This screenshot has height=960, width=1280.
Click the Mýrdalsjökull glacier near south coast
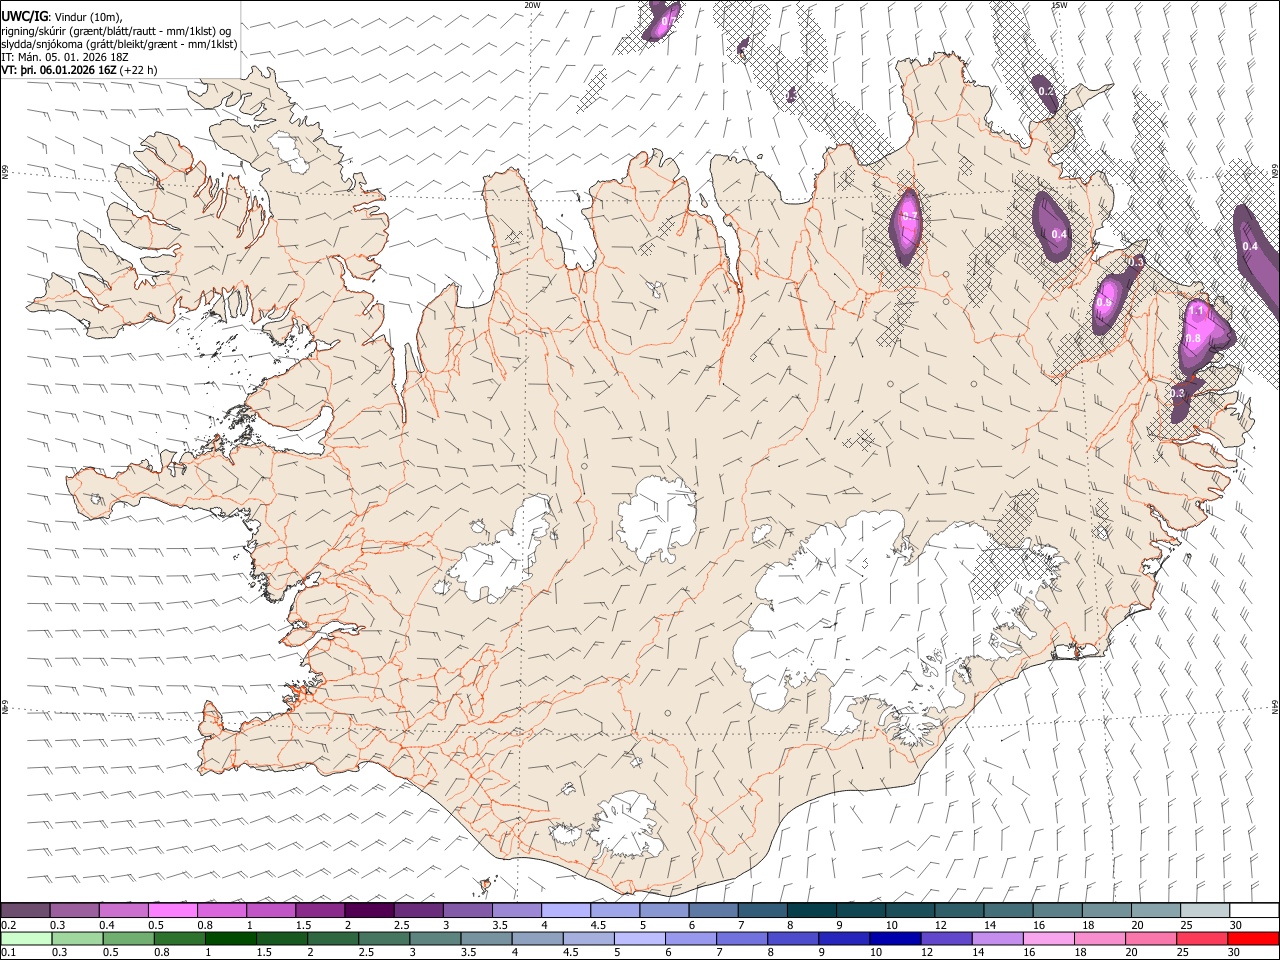click(x=627, y=825)
